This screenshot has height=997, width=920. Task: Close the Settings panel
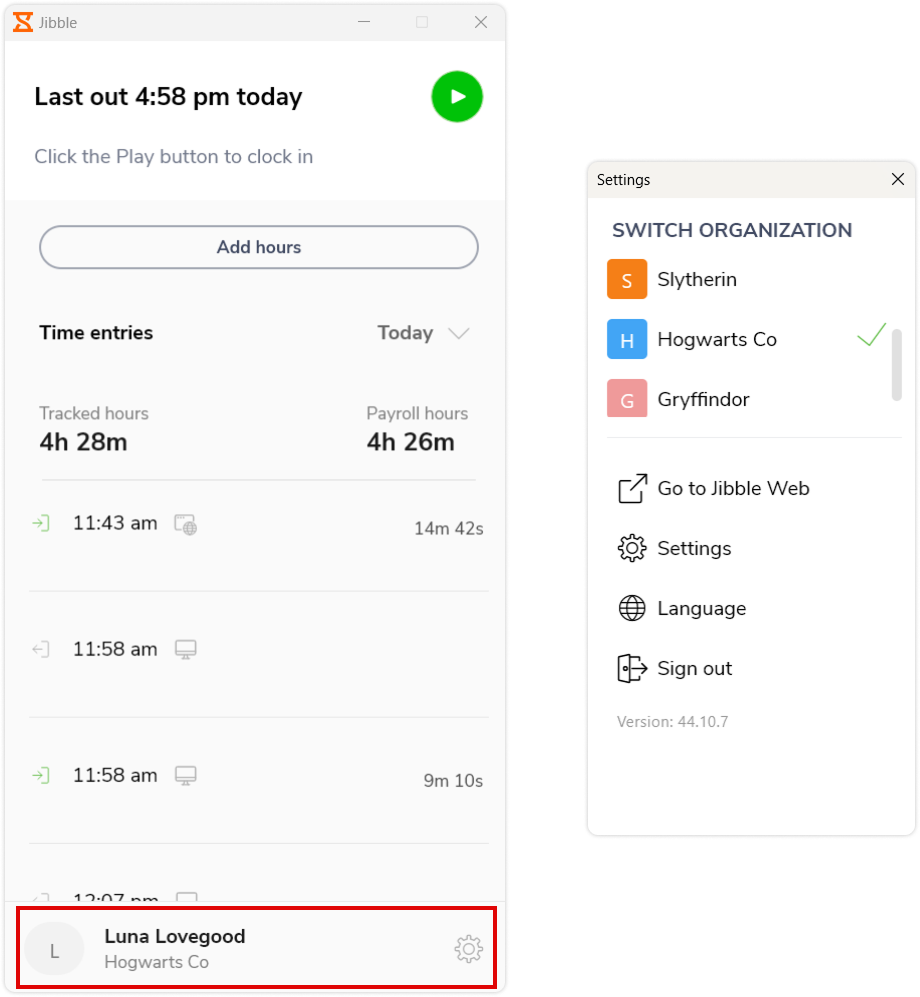(898, 179)
